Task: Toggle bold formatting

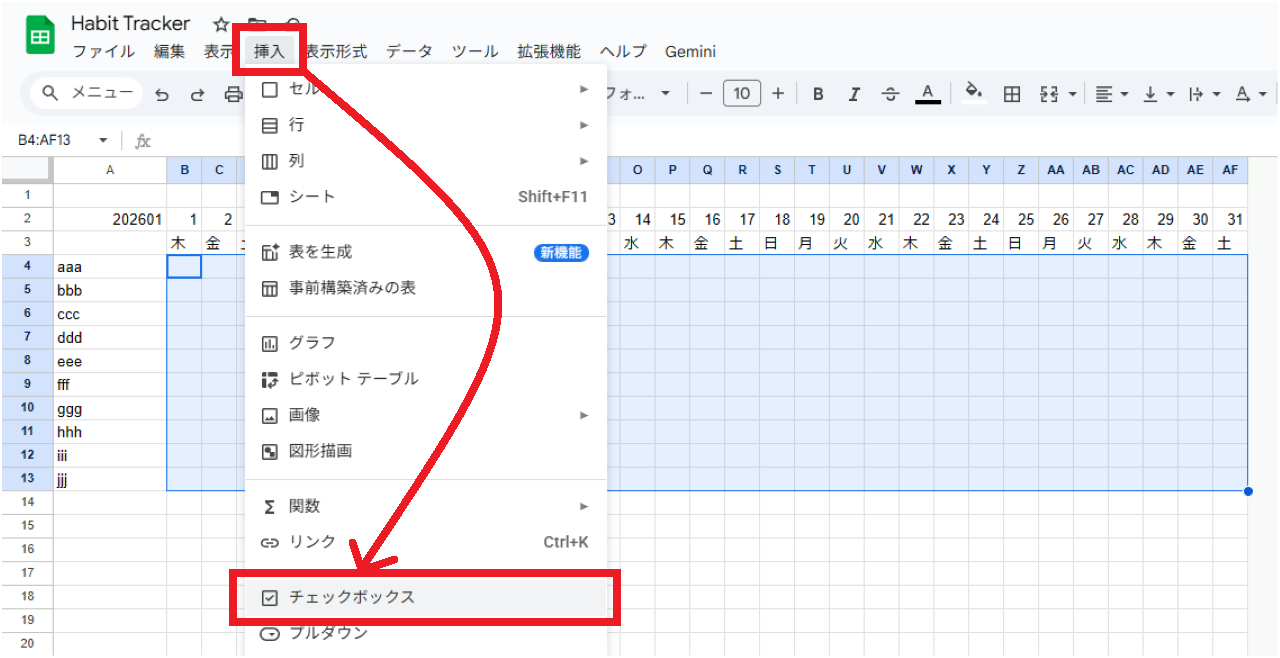Action: pos(818,93)
